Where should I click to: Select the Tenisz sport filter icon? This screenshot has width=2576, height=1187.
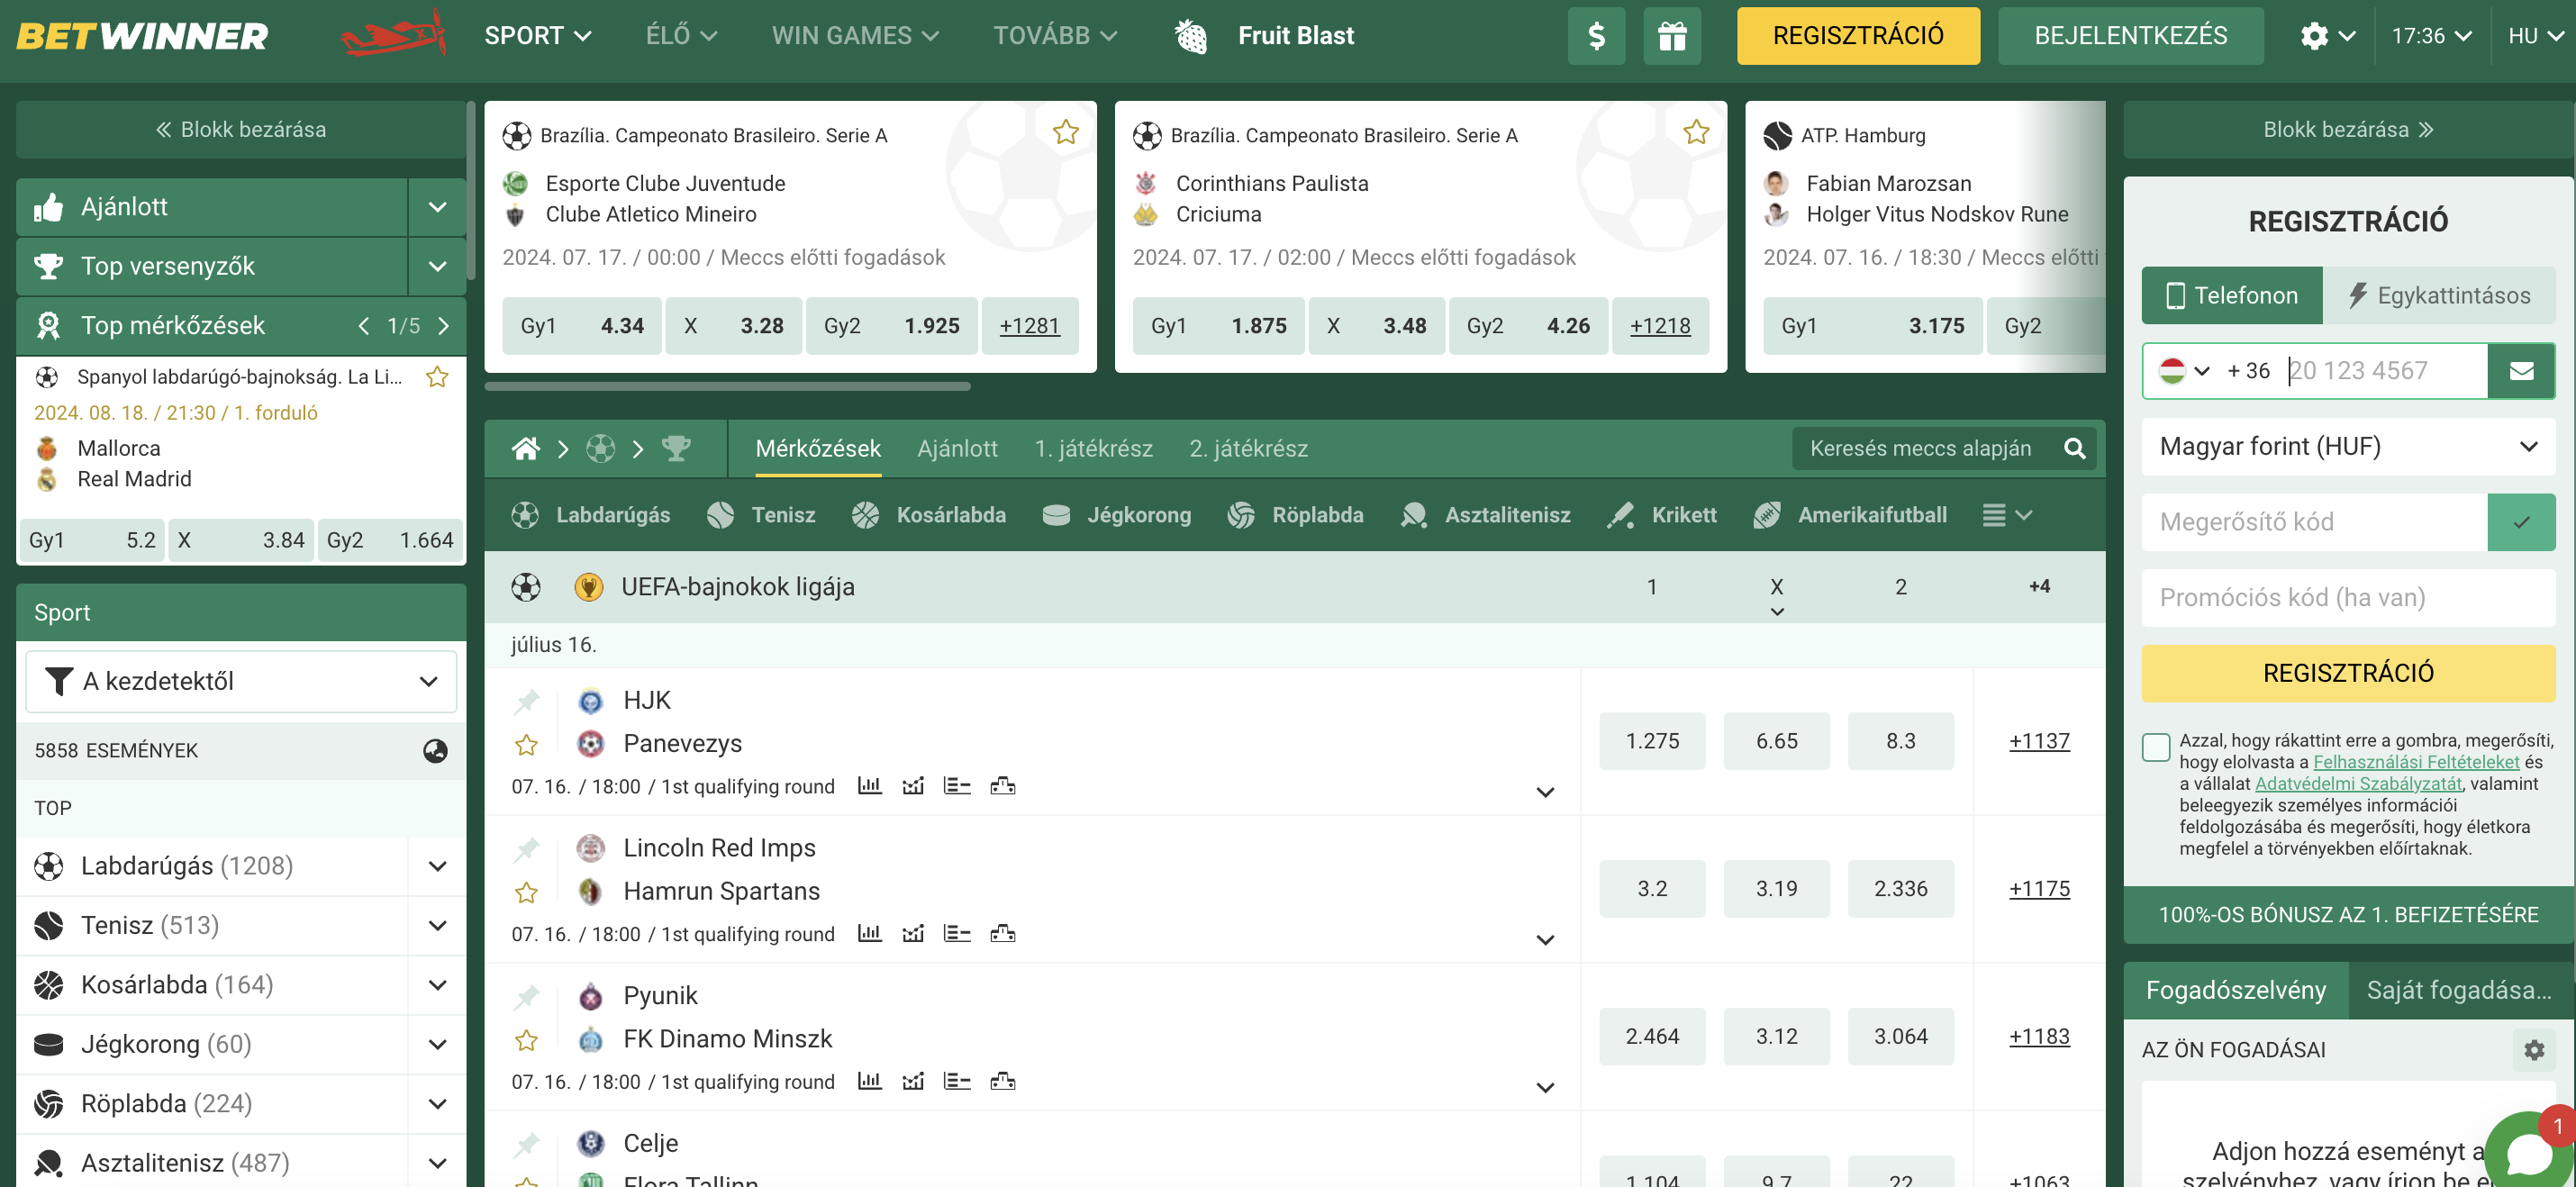pyautogui.click(x=723, y=515)
